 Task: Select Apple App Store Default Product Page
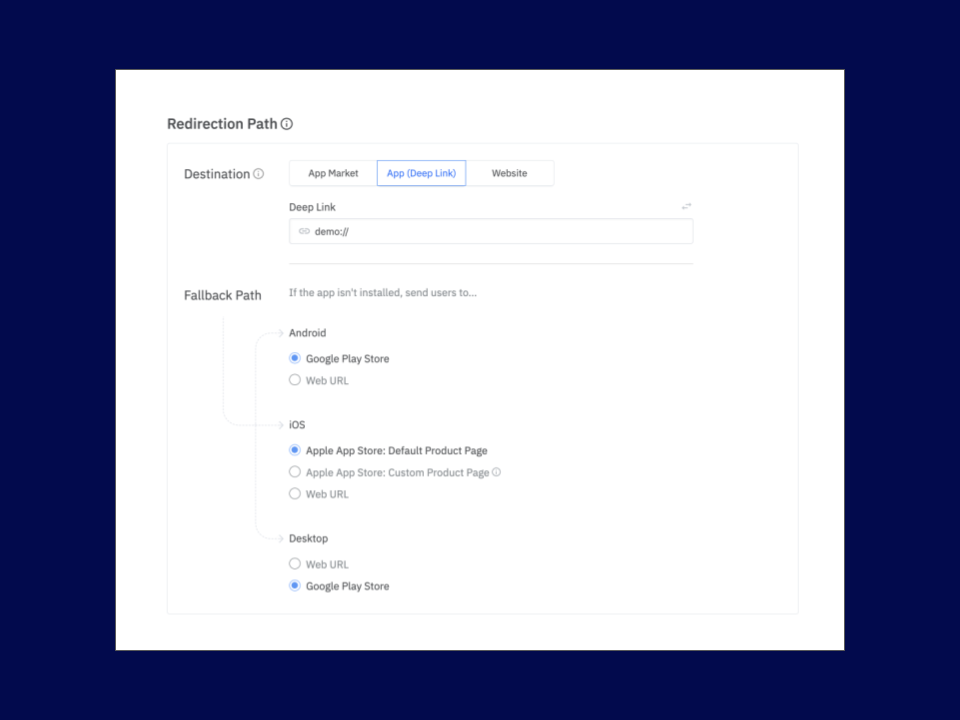point(294,450)
